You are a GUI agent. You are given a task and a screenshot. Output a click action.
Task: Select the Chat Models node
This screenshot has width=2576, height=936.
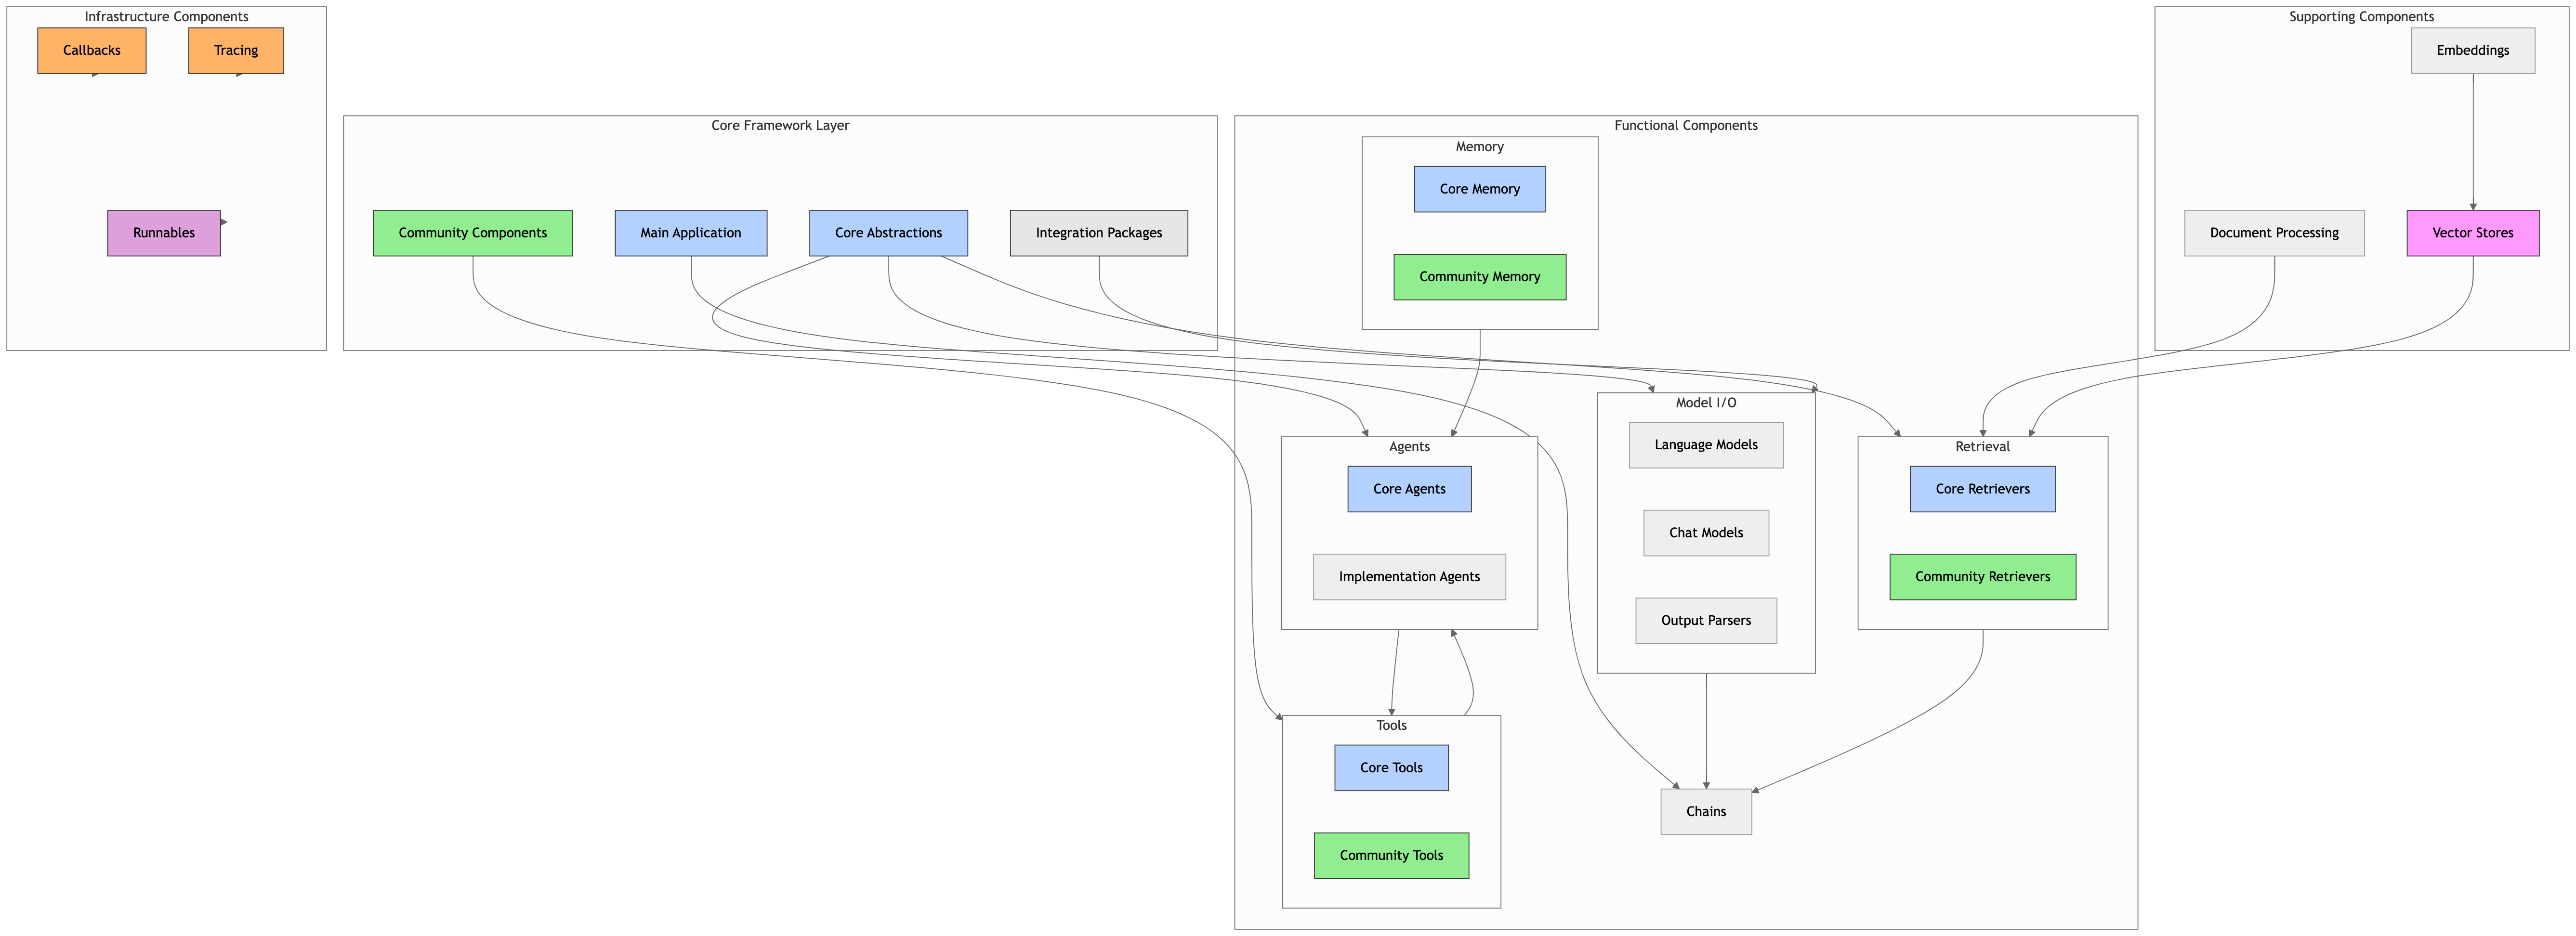[x=1706, y=533]
